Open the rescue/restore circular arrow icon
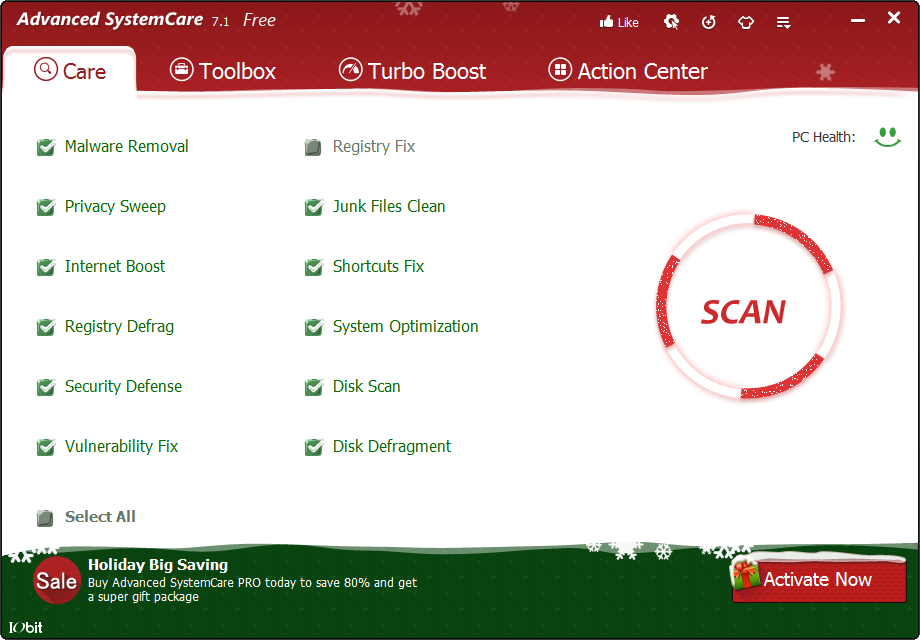This screenshot has height=640, width=920. 709,22
